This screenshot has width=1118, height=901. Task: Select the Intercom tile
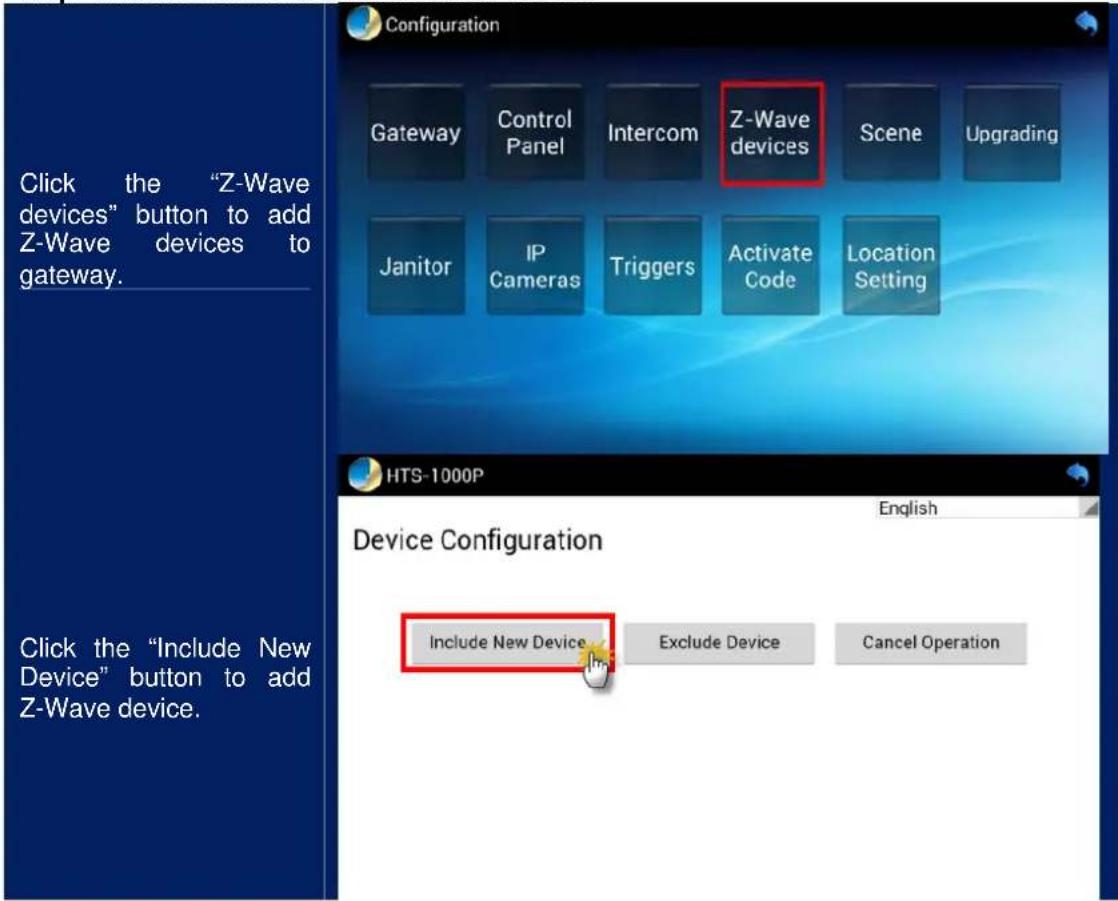(652, 133)
